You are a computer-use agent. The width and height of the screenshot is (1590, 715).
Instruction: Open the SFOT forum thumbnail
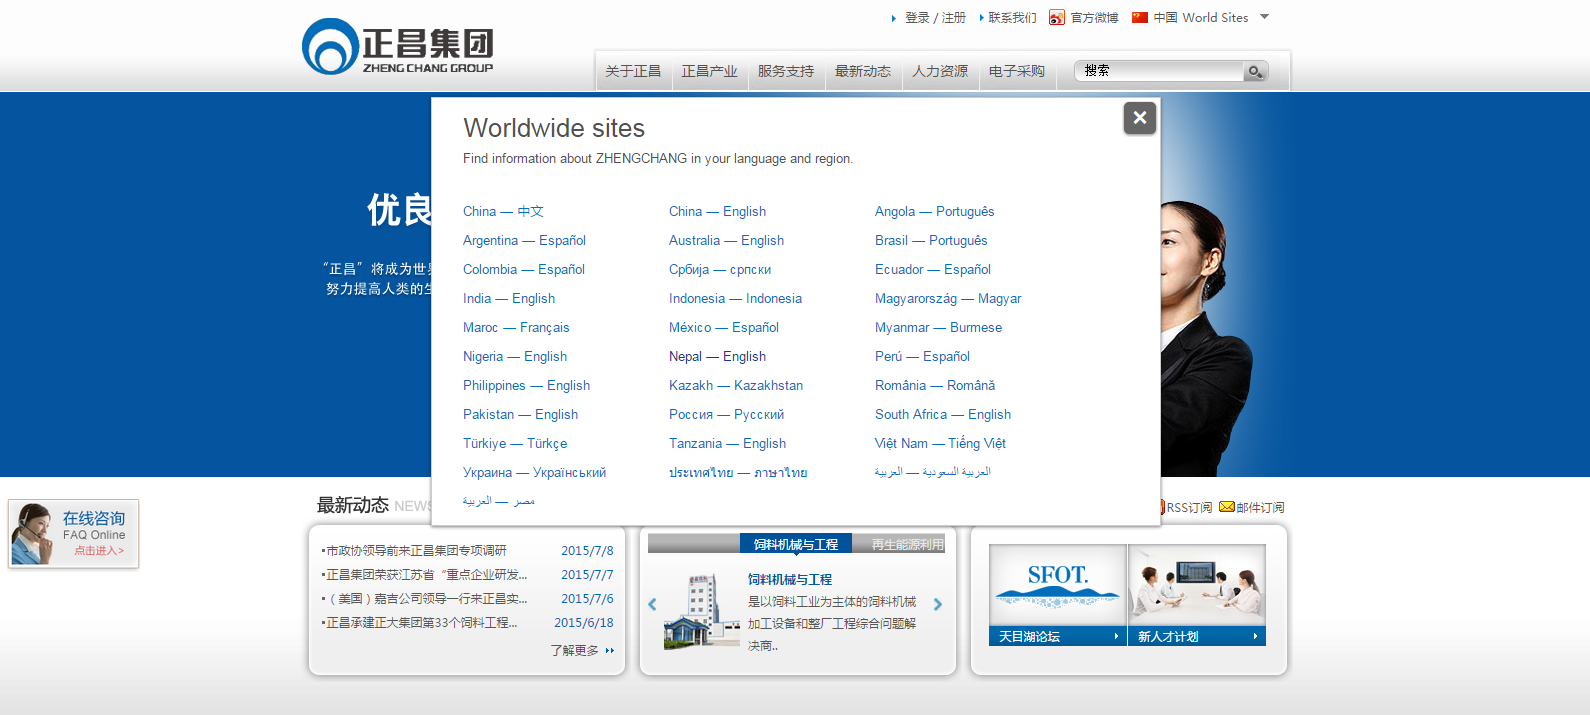click(1057, 585)
